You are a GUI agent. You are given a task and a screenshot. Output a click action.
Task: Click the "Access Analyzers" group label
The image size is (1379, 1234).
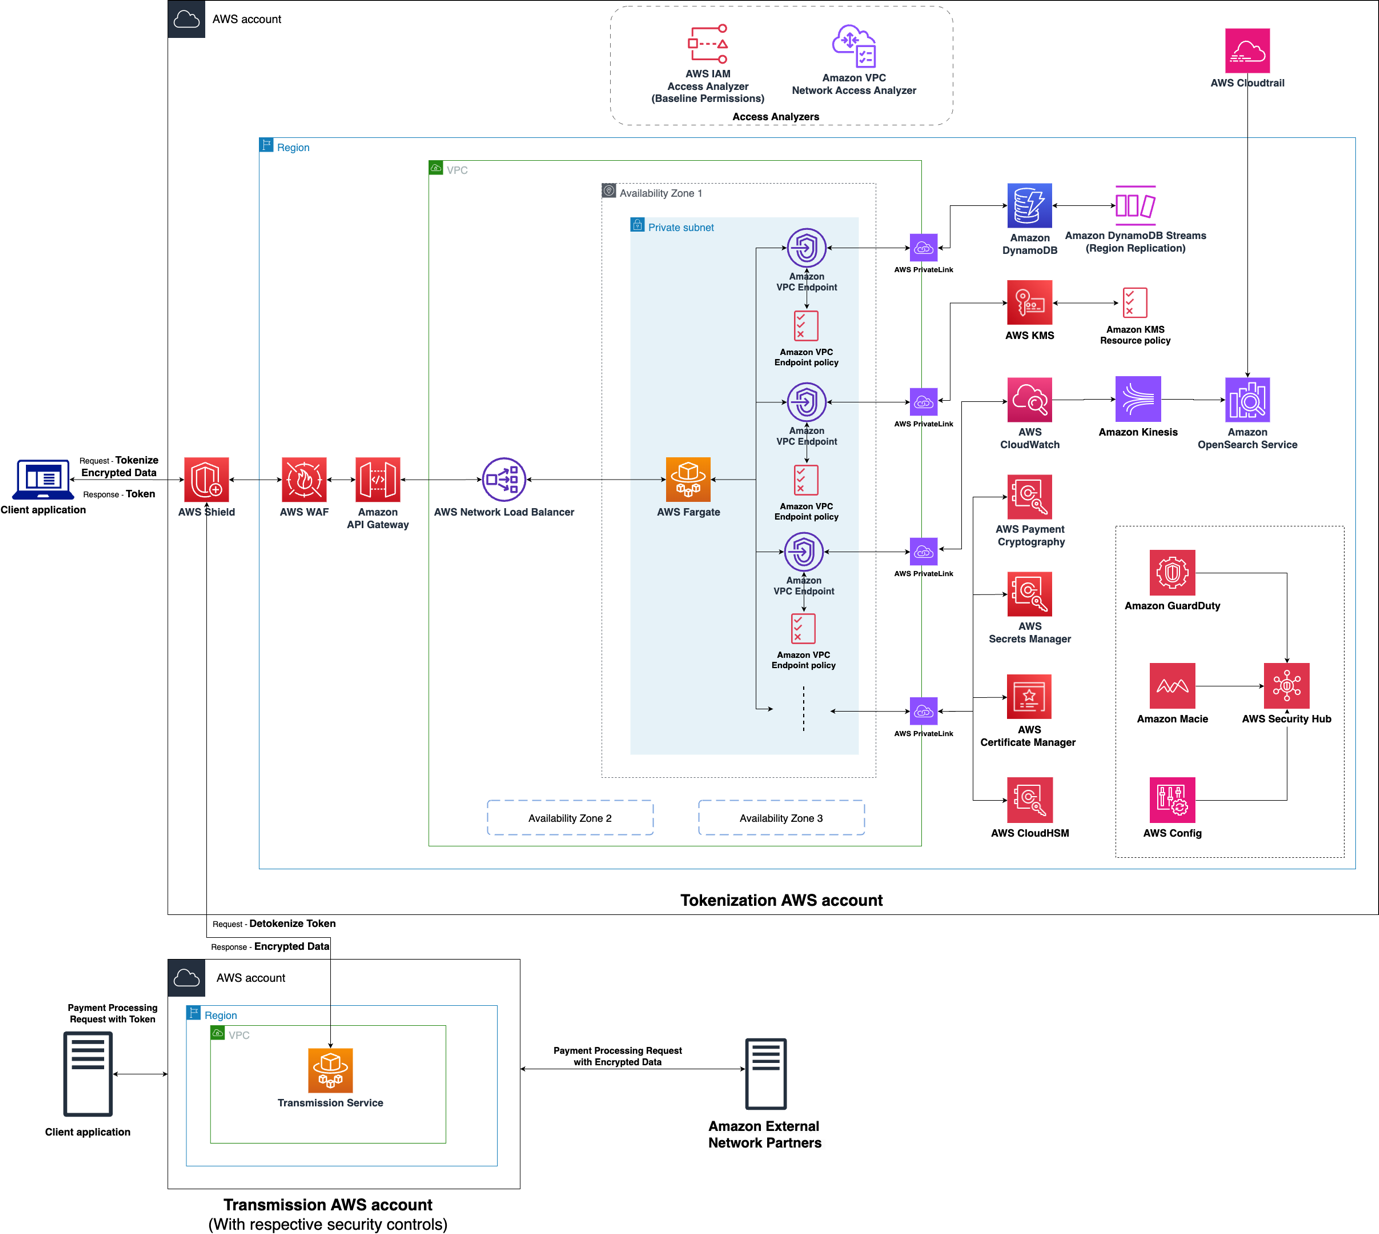776,117
